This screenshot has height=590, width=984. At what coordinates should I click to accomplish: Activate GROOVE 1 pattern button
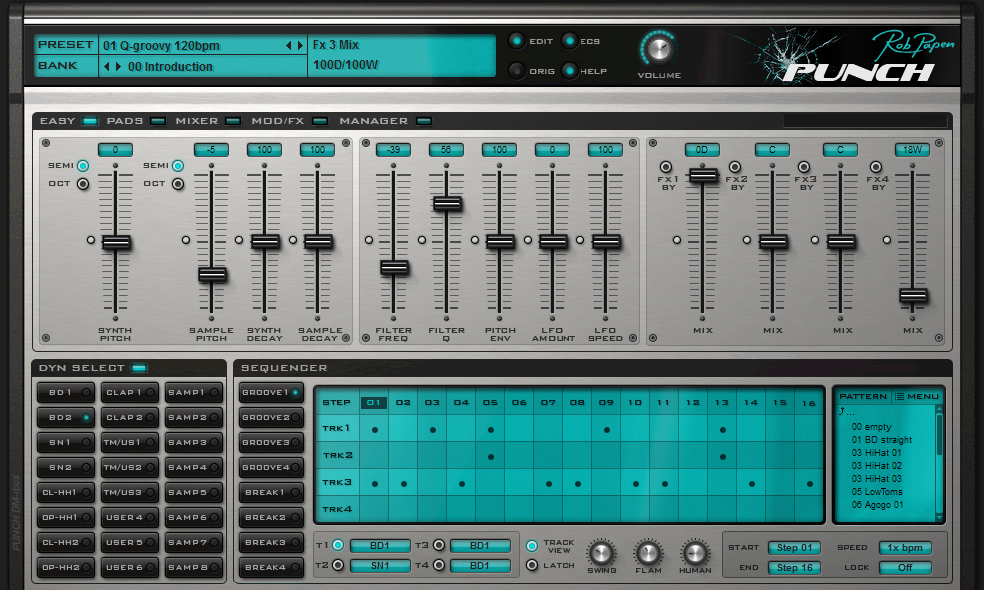click(271, 392)
